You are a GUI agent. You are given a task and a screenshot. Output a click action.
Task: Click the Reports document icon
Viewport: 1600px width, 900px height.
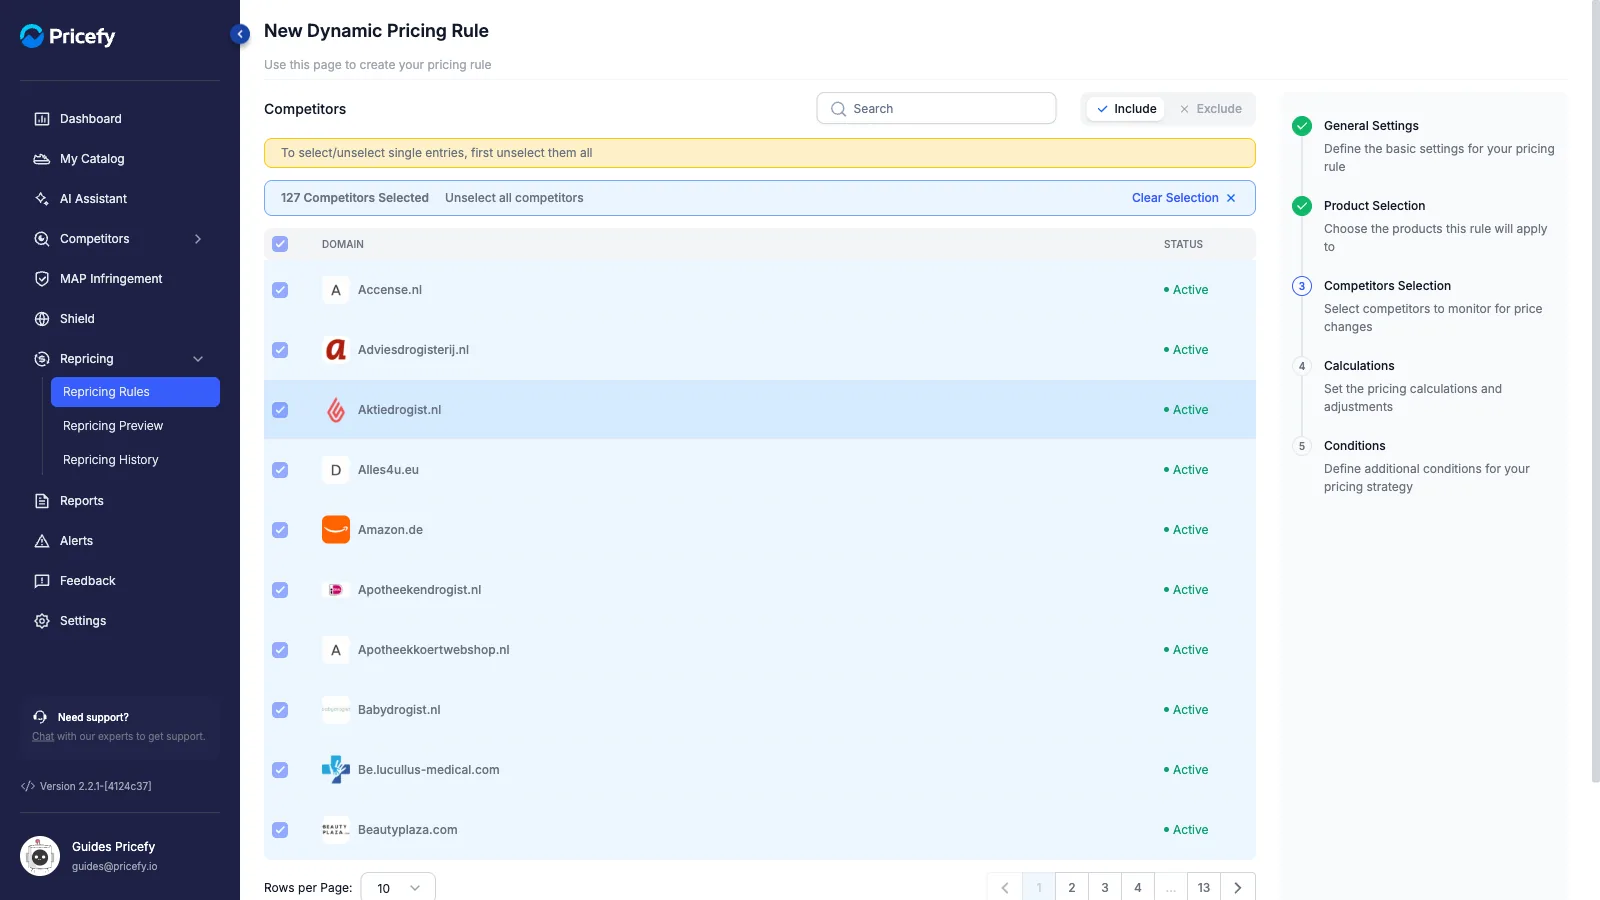pyautogui.click(x=42, y=501)
